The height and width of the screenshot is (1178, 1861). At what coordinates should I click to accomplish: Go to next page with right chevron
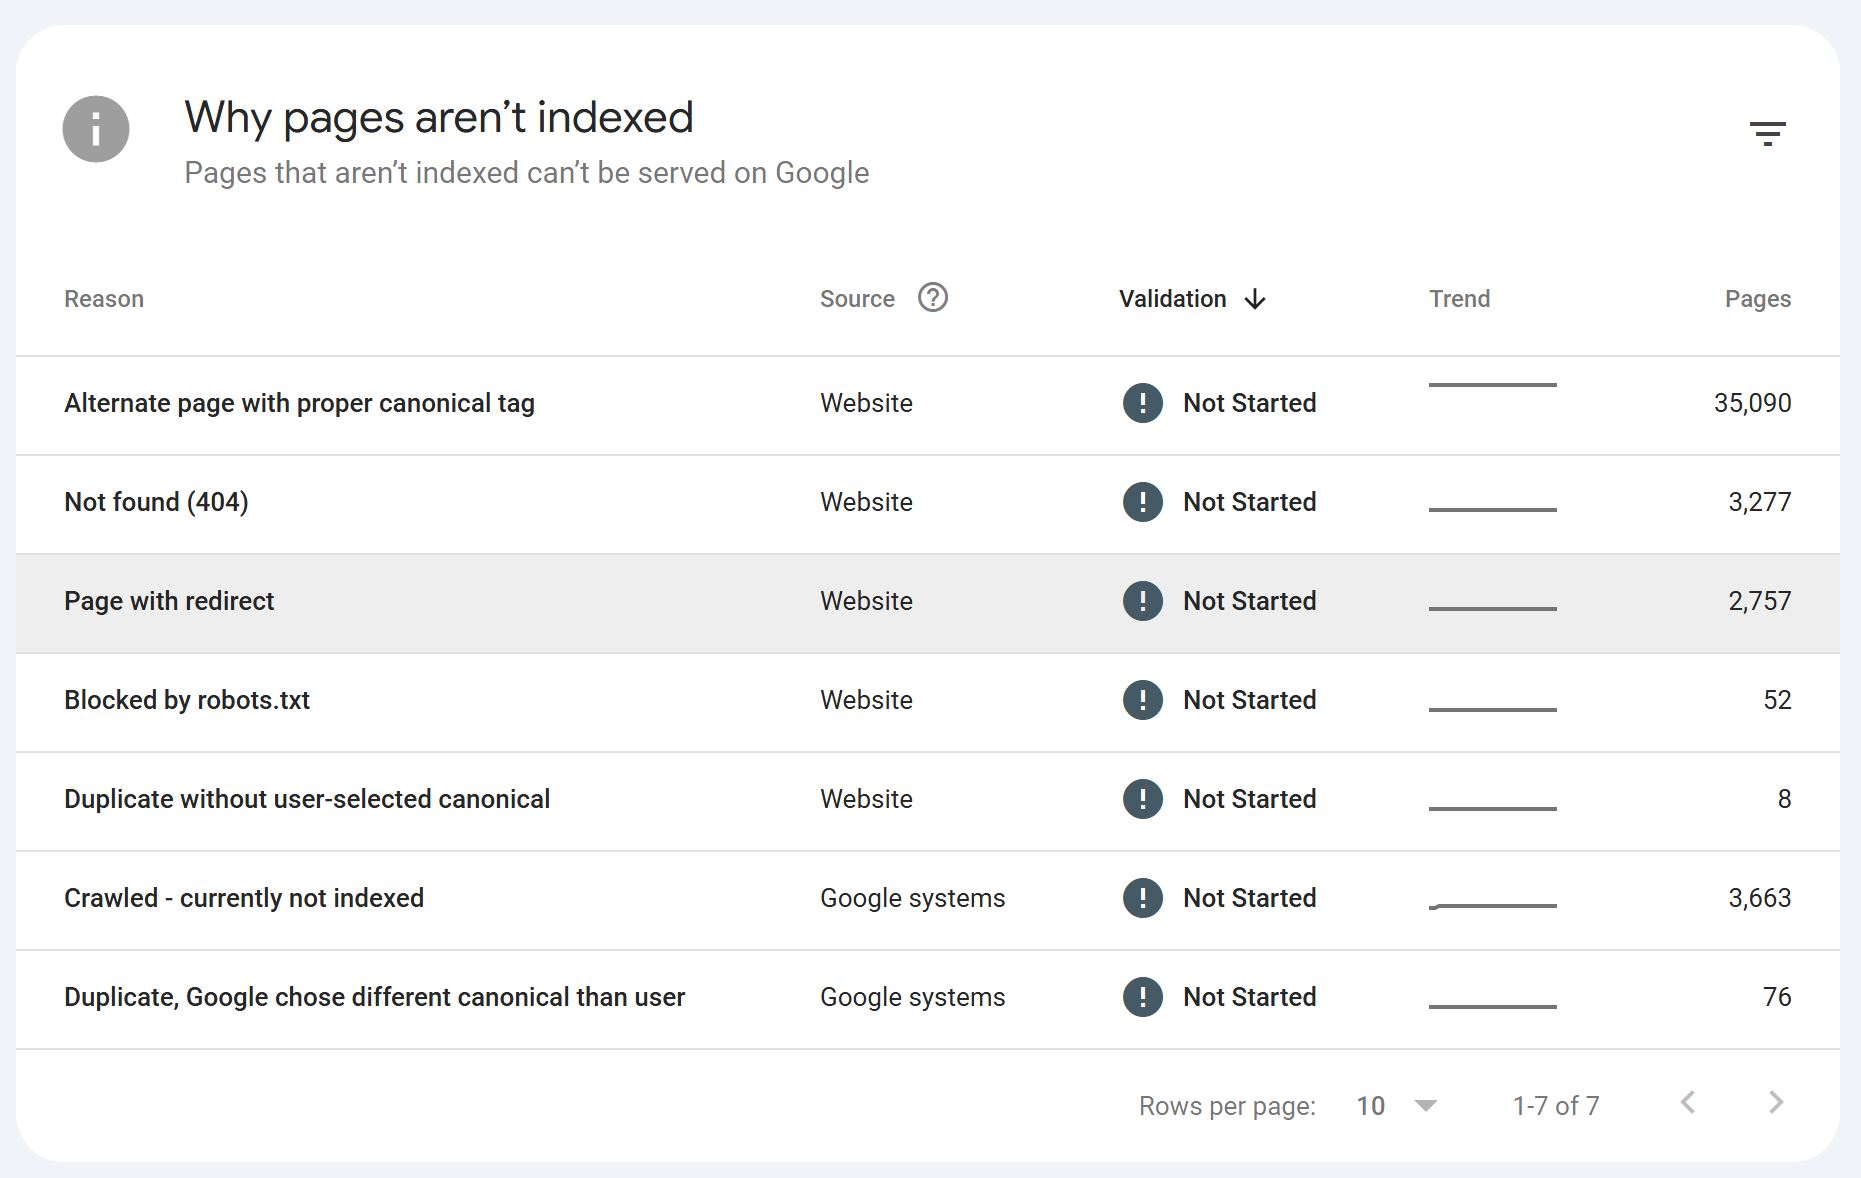[x=1776, y=1103]
